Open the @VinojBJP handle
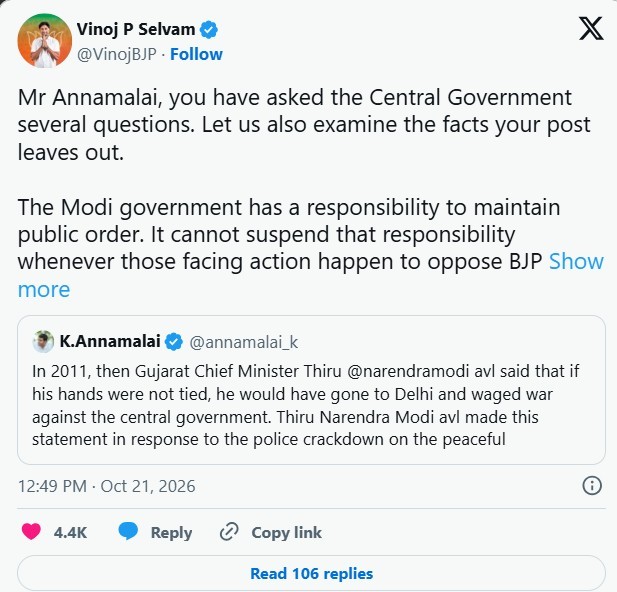The width and height of the screenshot is (617, 592). pyautogui.click(x=117, y=54)
